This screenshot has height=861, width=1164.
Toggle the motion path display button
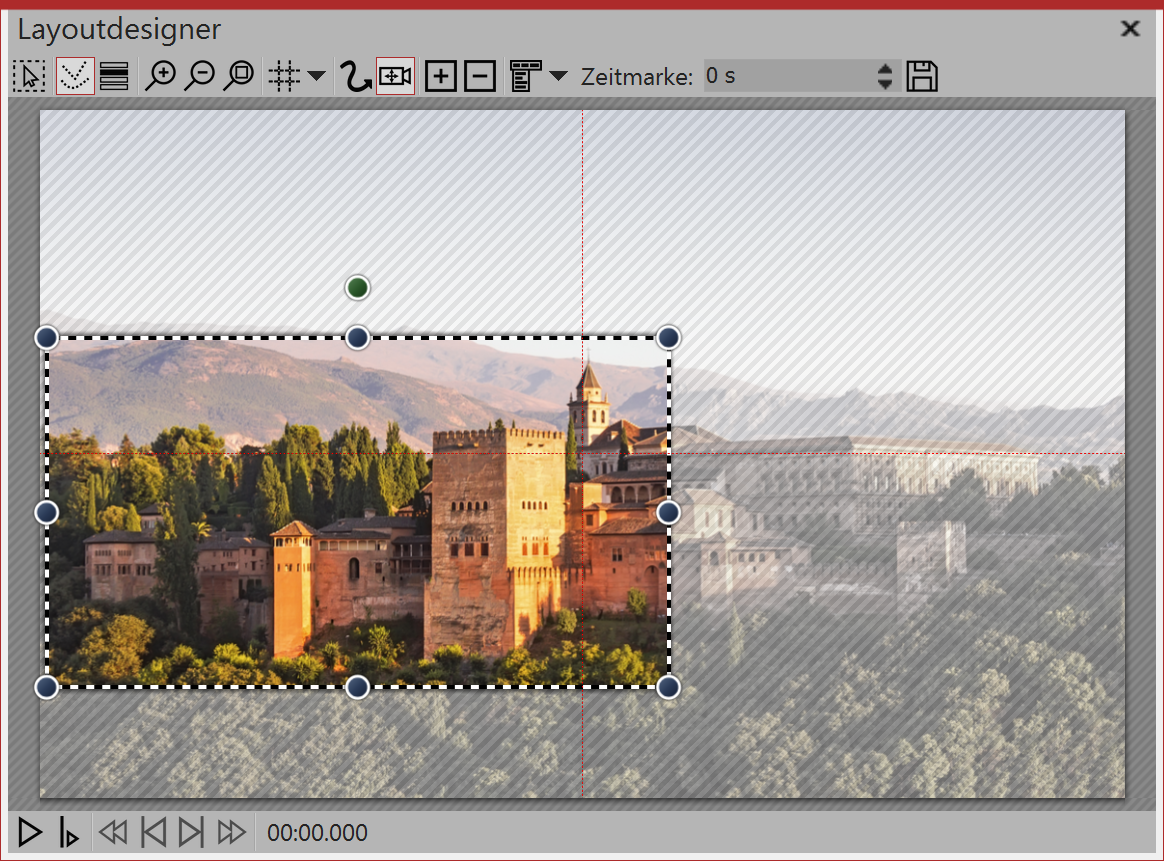click(75, 77)
